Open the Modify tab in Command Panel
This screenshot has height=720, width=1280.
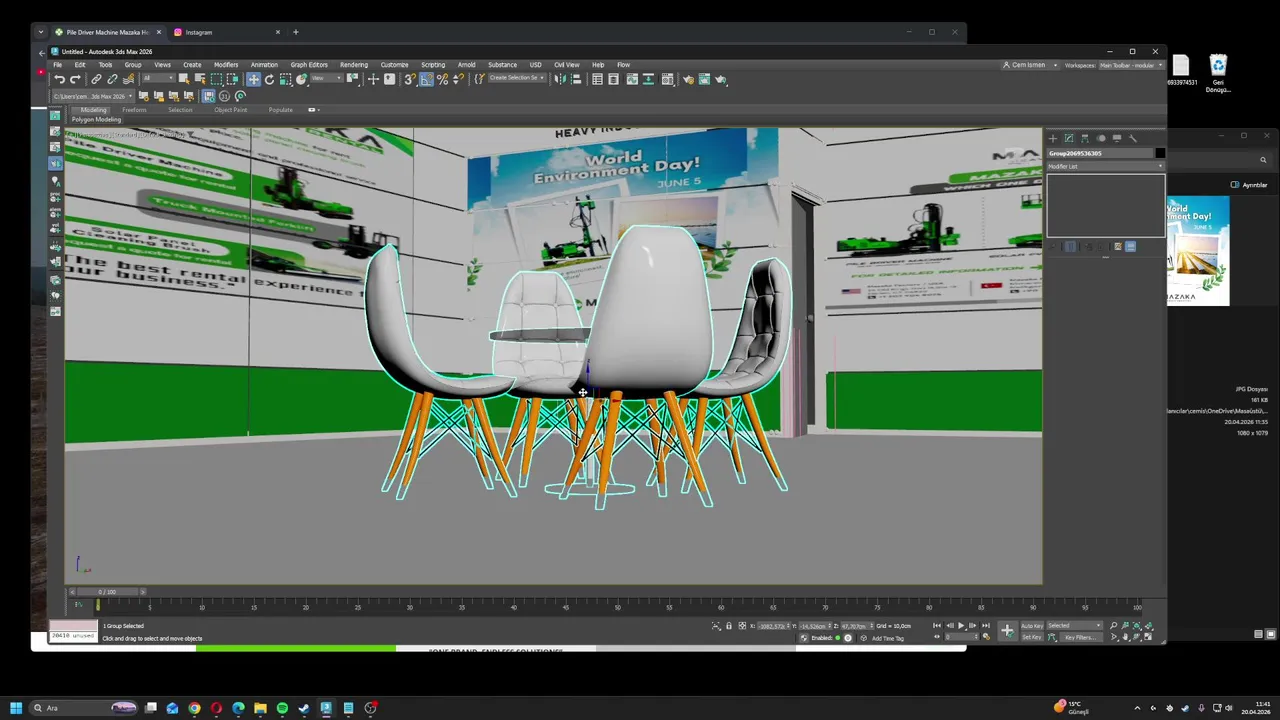tap(1068, 138)
